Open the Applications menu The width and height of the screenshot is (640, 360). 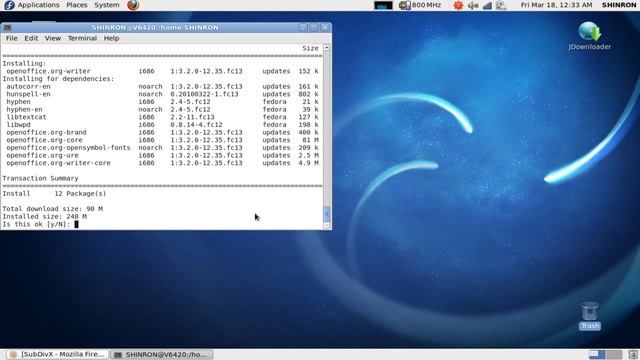(x=38, y=5)
